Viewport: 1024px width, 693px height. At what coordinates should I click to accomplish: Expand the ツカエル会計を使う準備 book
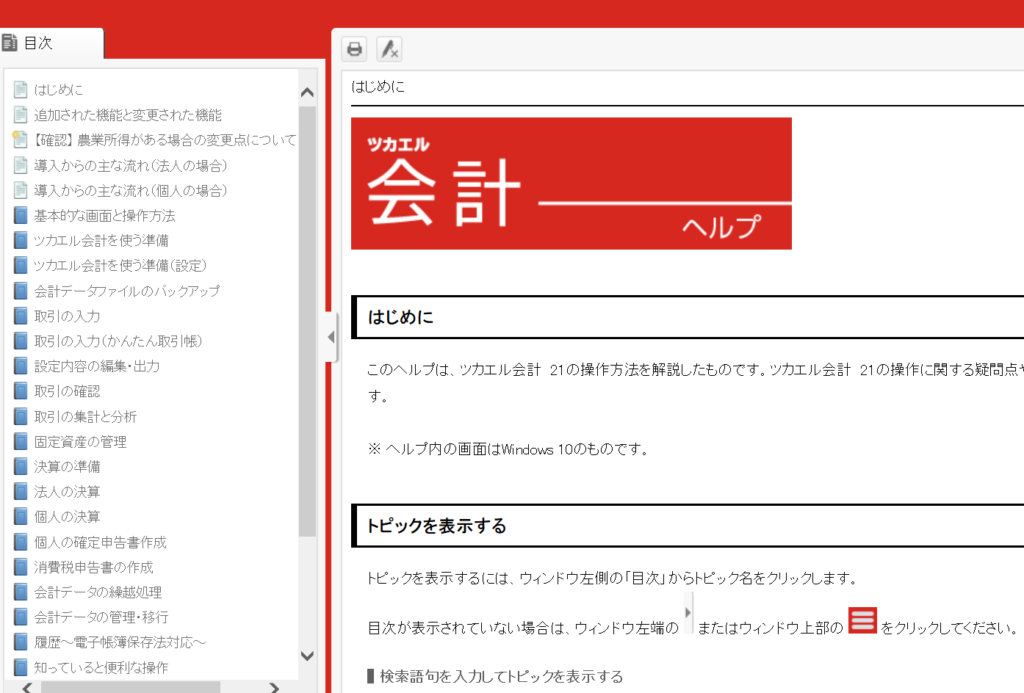(x=101, y=240)
